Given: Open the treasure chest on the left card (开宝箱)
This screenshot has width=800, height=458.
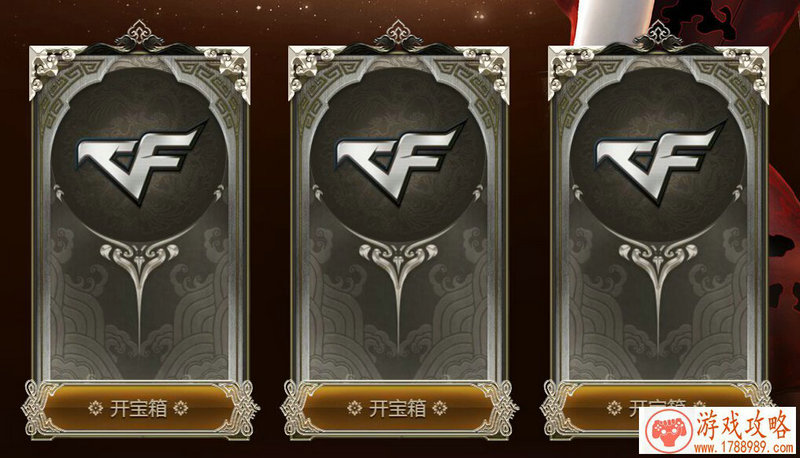Looking at the screenshot, I should click(x=139, y=409).
